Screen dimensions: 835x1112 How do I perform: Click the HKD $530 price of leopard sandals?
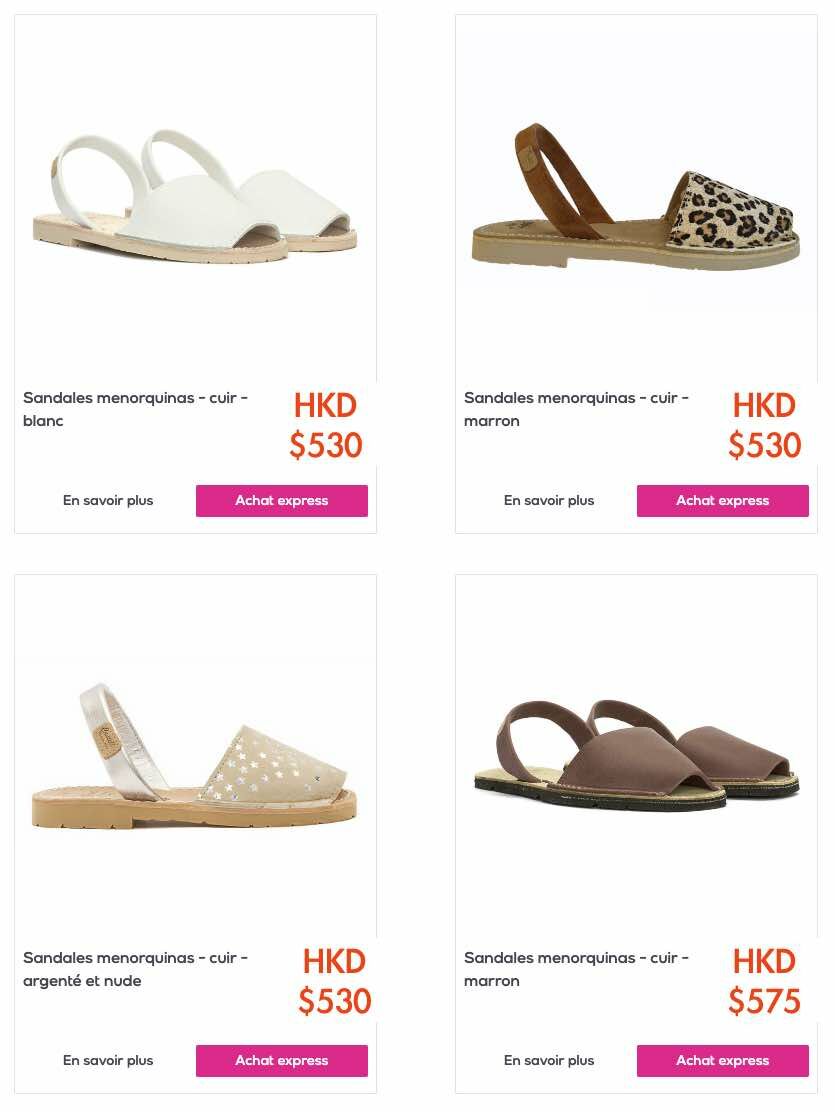point(764,426)
